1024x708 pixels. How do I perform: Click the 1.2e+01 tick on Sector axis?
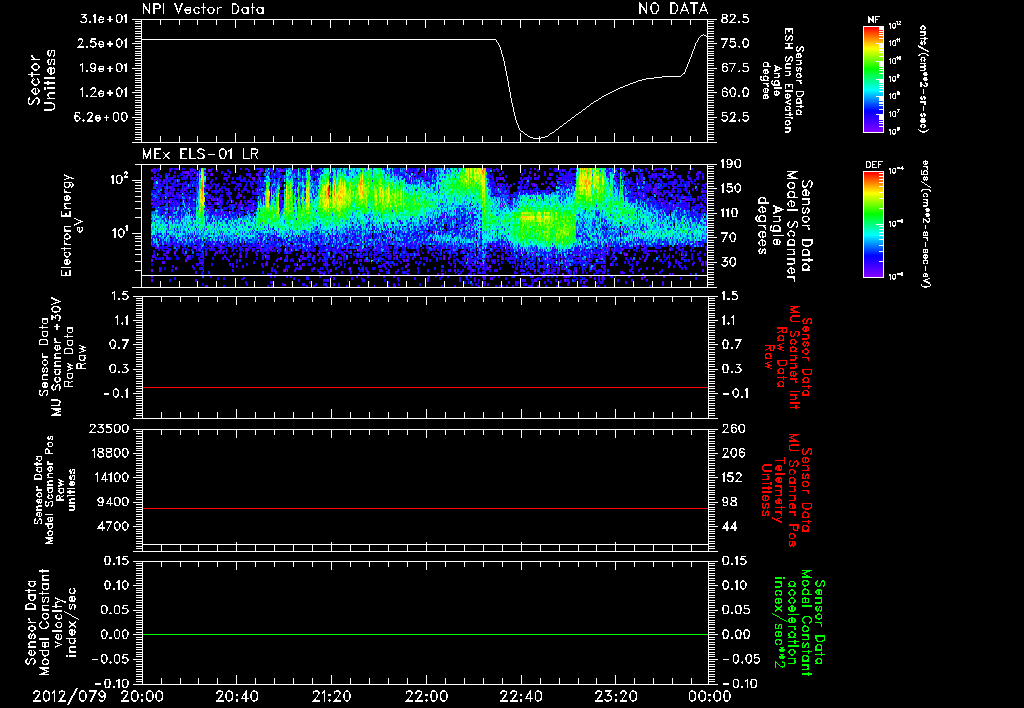(103, 93)
